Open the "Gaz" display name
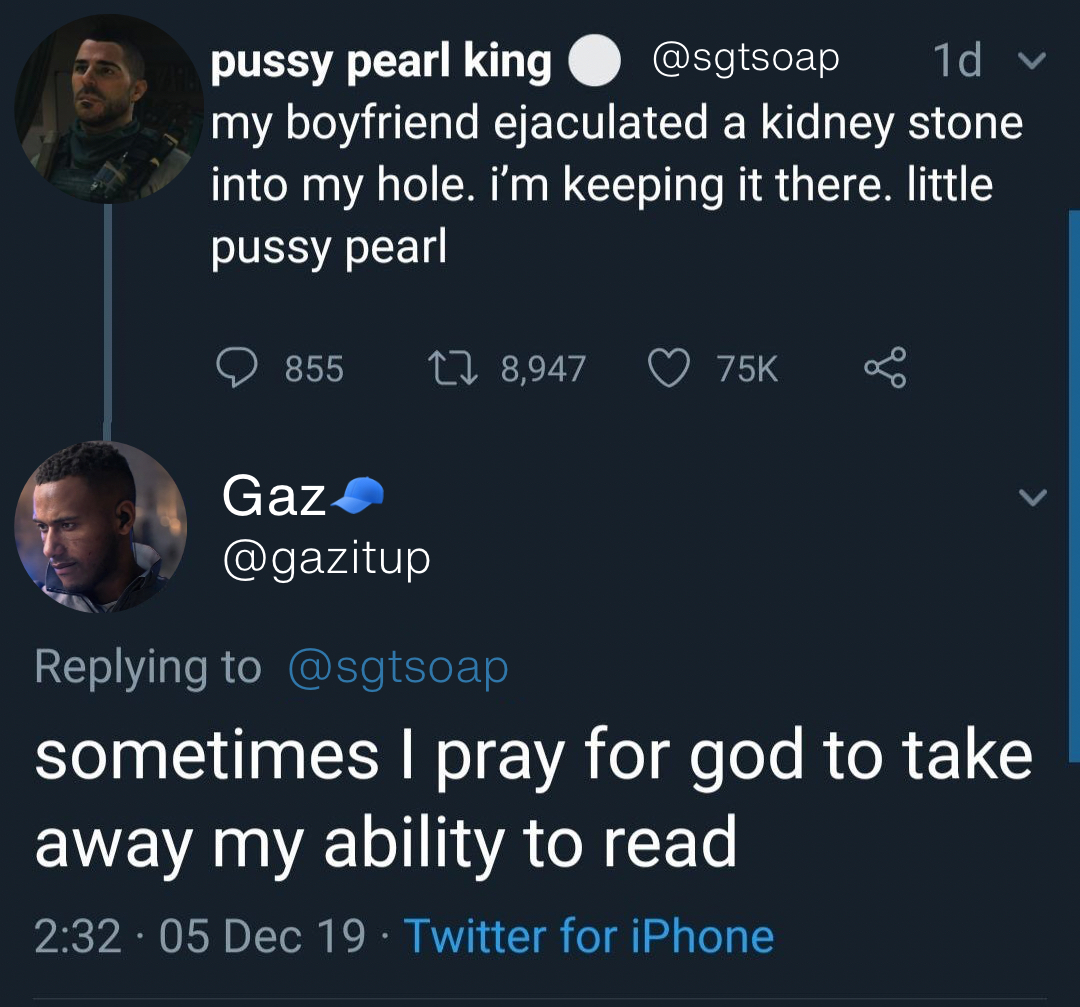1080x1007 pixels. coord(274,495)
